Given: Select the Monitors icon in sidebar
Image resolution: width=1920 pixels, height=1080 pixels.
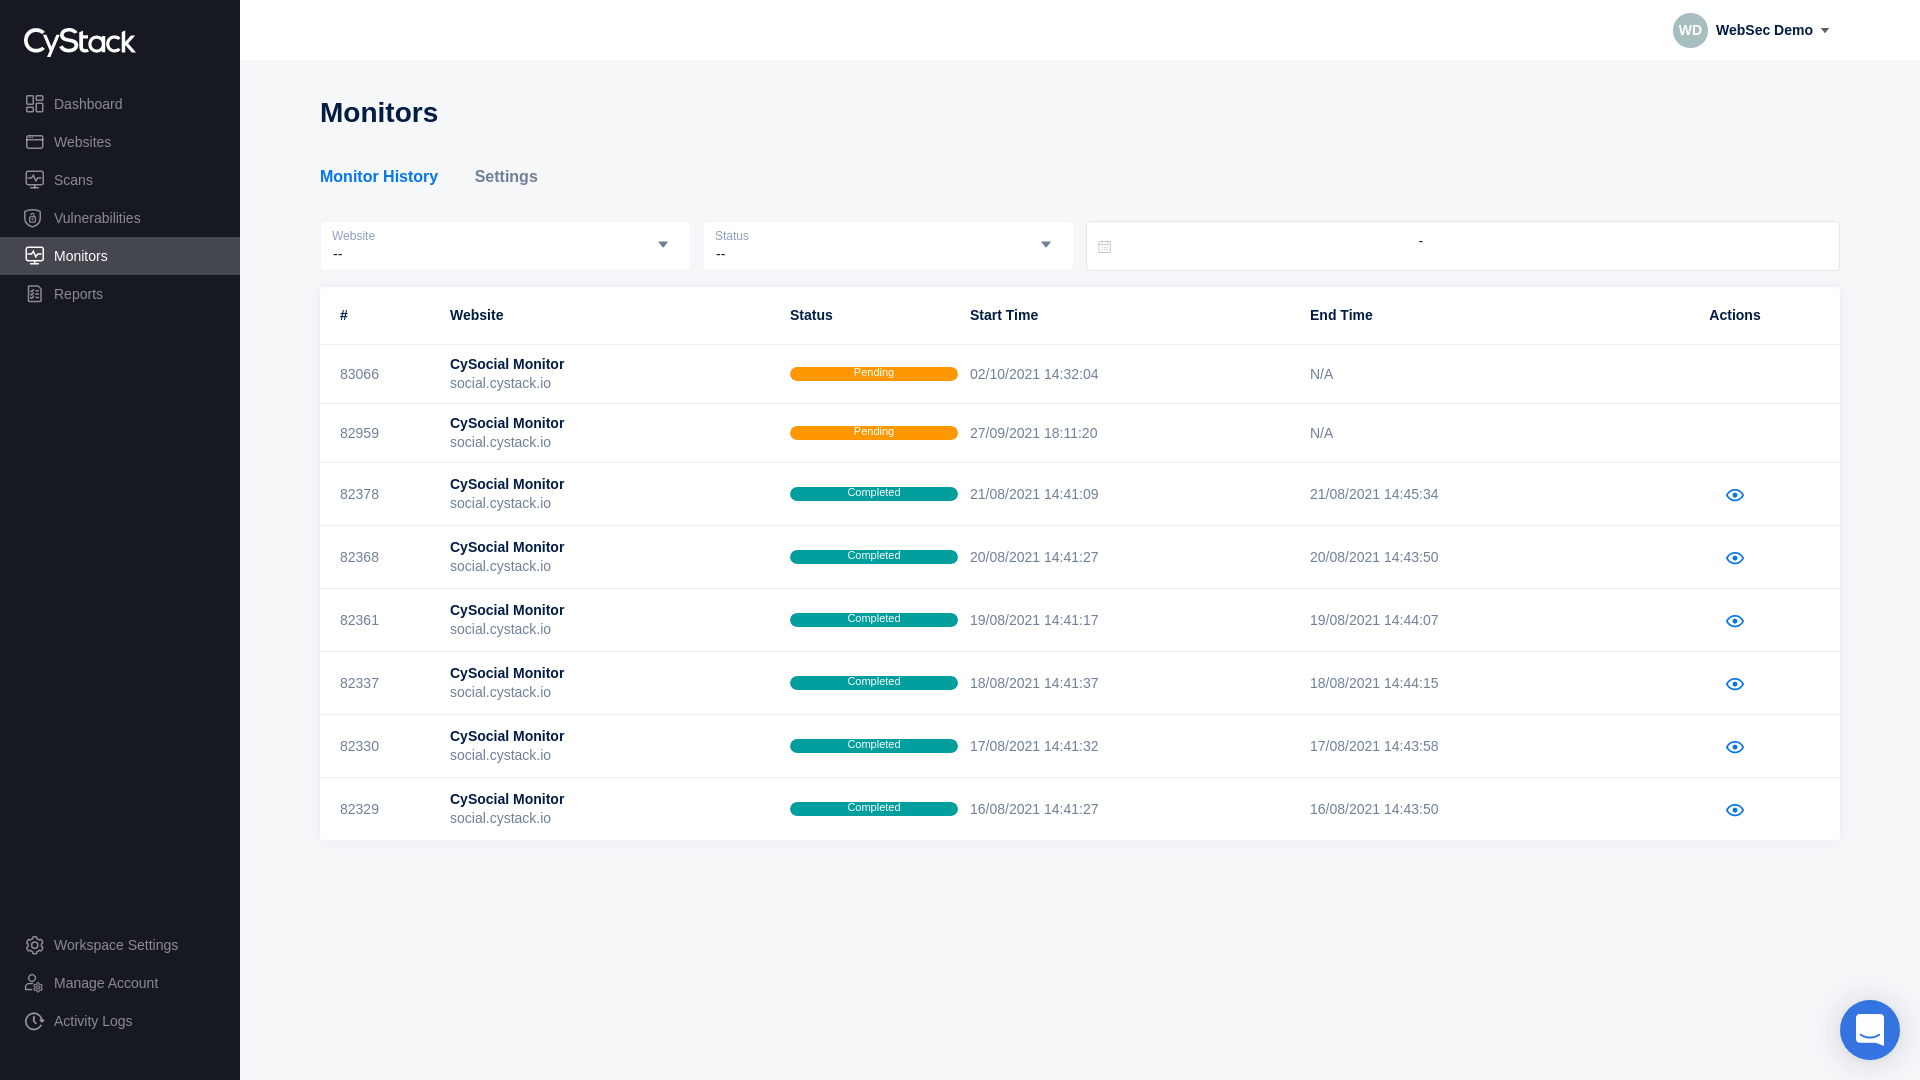Looking at the screenshot, I should tap(35, 256).
